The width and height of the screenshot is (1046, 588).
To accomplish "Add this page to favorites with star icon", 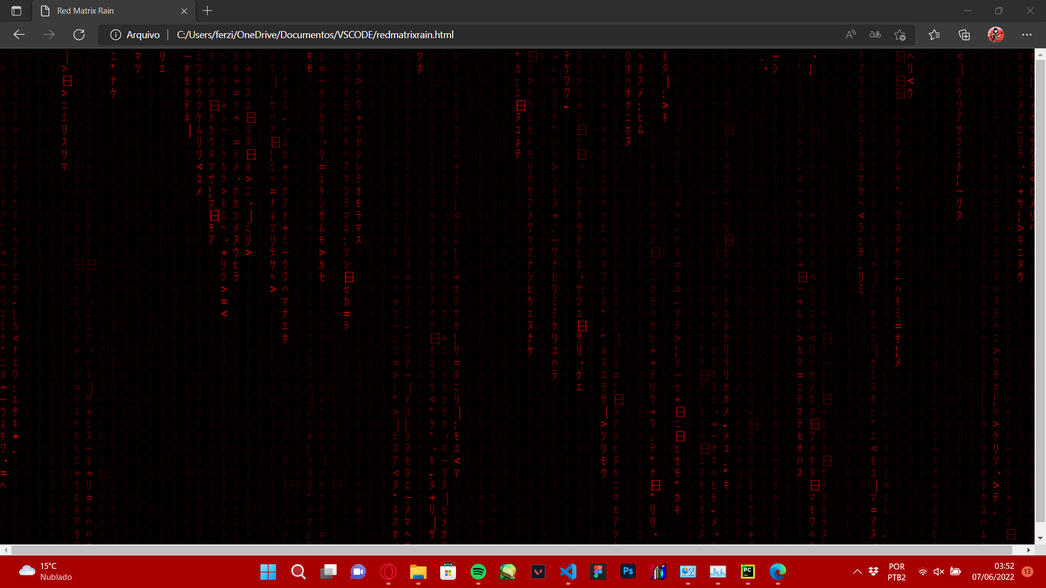I will 900,35.
